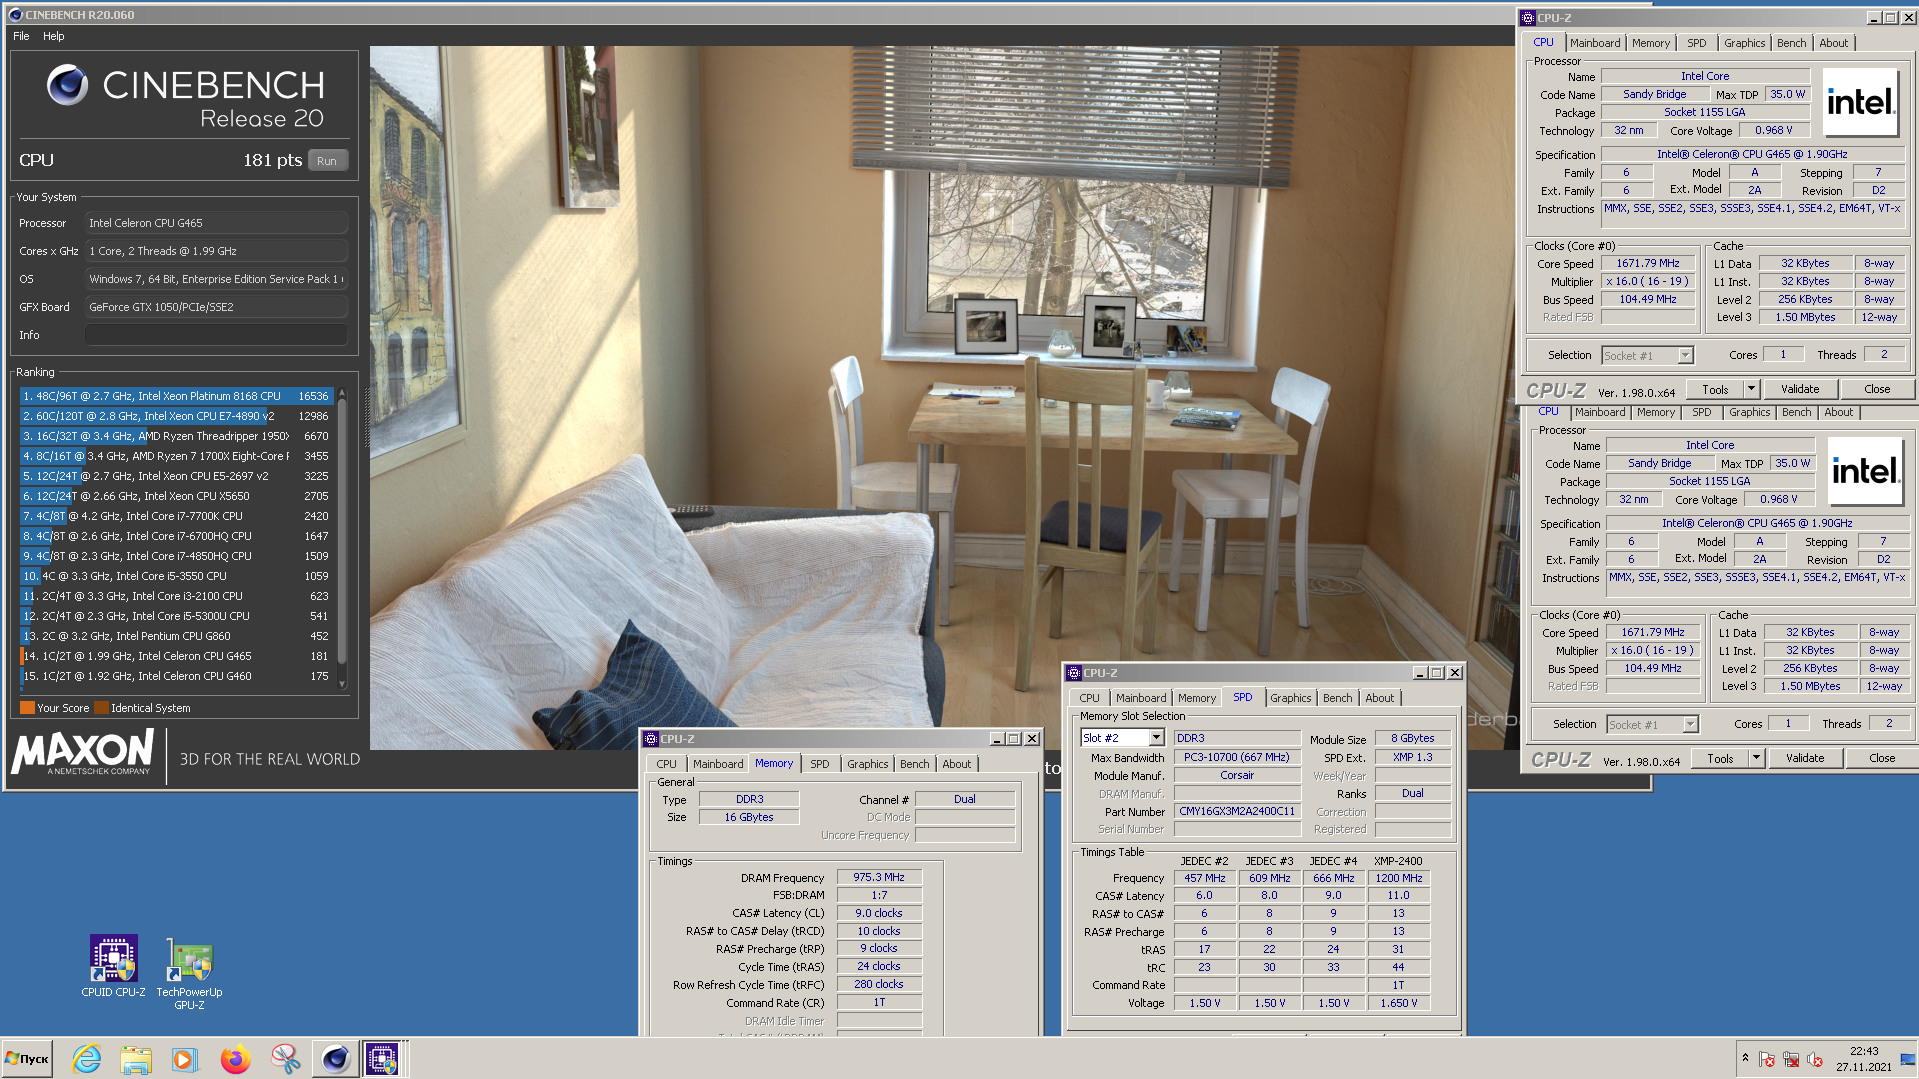1919x1079 pixels.
Task: Click the PC3-10700 (667 MHz) max bandwidth field
Action: tap(1237, 757)
